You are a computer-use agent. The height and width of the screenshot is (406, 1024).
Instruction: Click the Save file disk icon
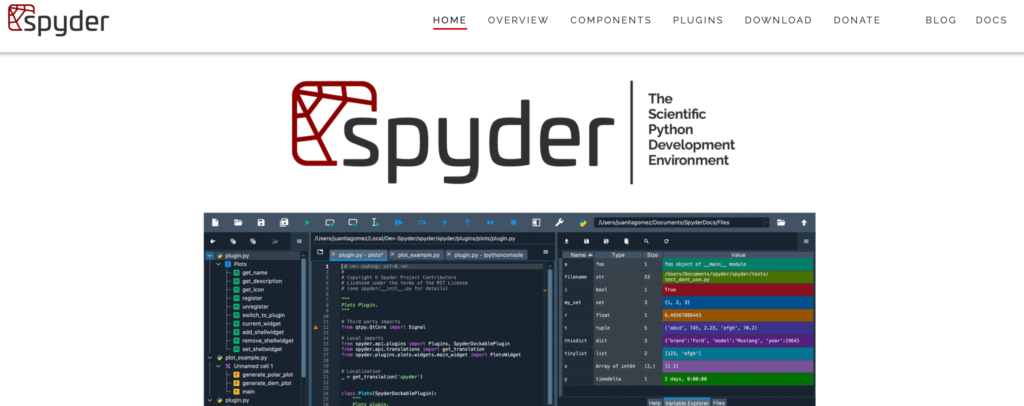[x=261, y=223]
